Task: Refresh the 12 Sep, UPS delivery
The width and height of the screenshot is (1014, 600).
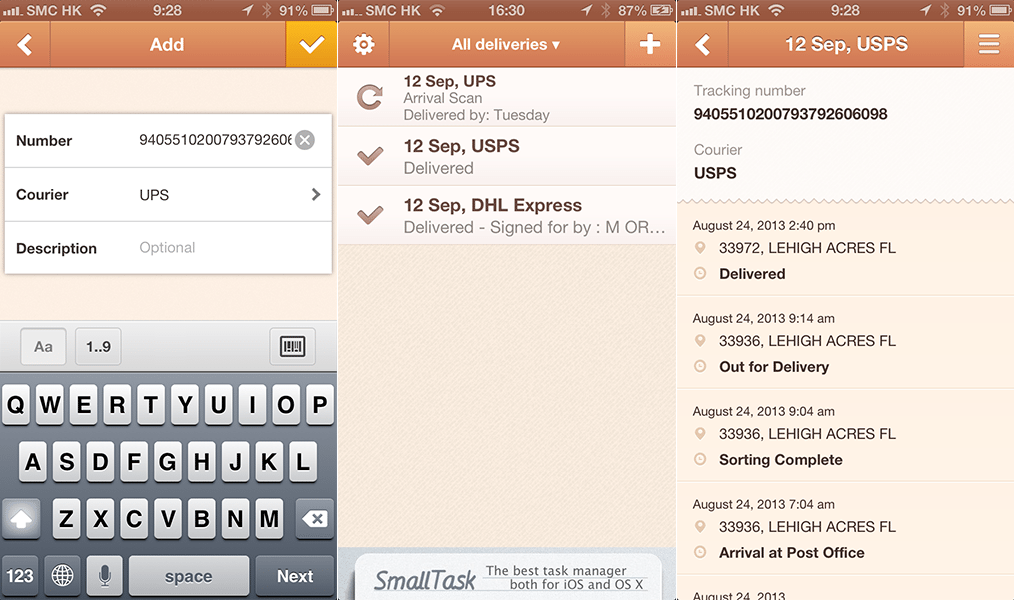Action: (x=370, y=98)
